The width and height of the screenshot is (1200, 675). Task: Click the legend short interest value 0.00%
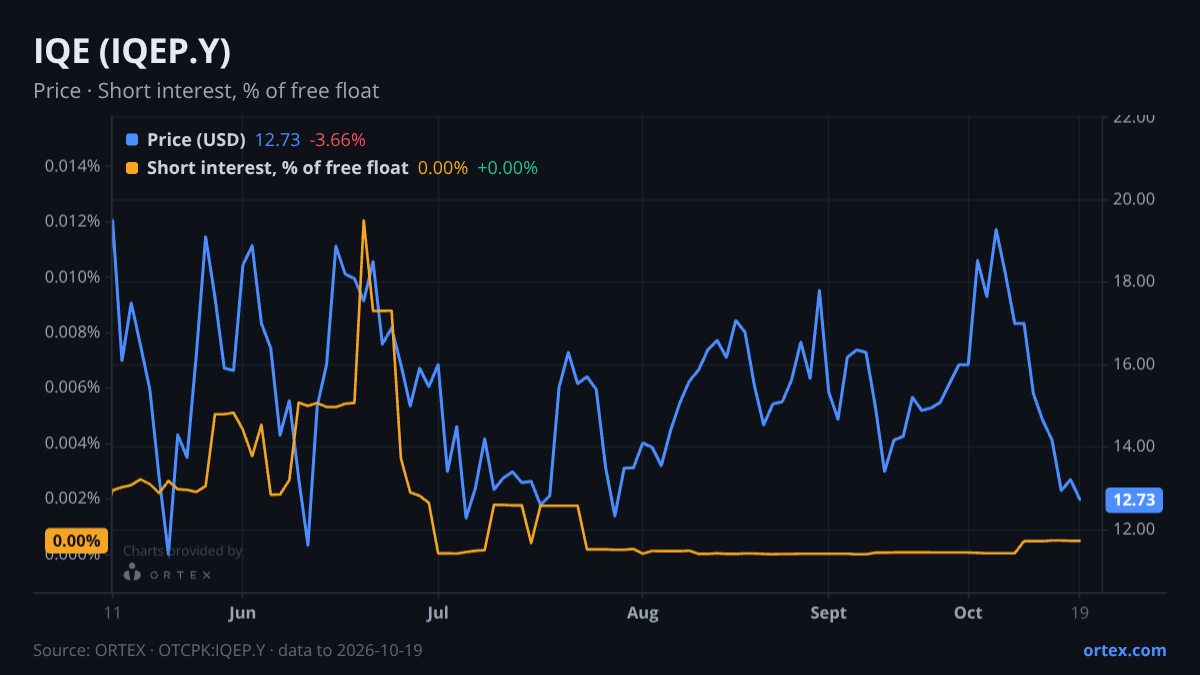point(443,168)
